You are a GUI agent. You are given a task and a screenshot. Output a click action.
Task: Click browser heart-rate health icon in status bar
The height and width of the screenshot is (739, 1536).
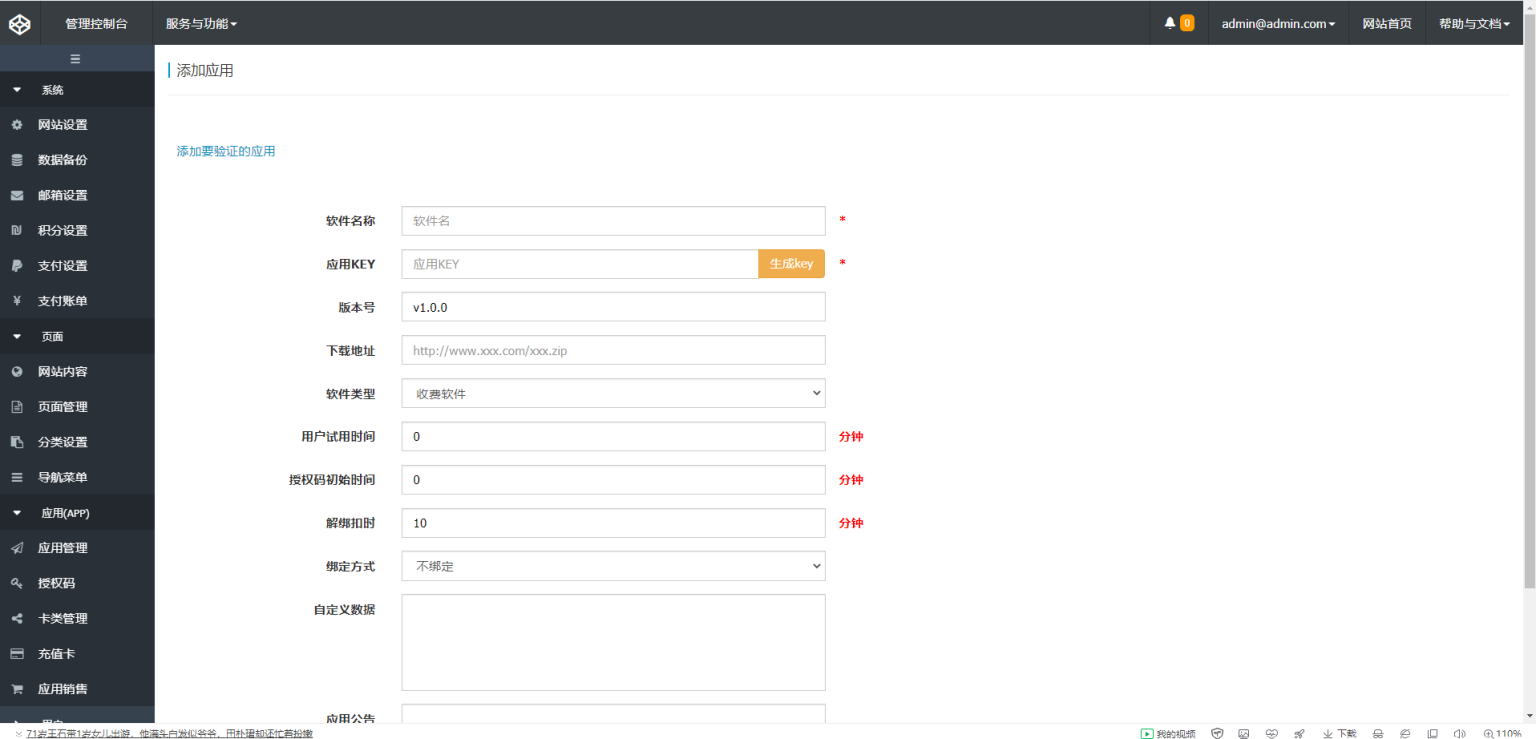(x=1272, y=733)
